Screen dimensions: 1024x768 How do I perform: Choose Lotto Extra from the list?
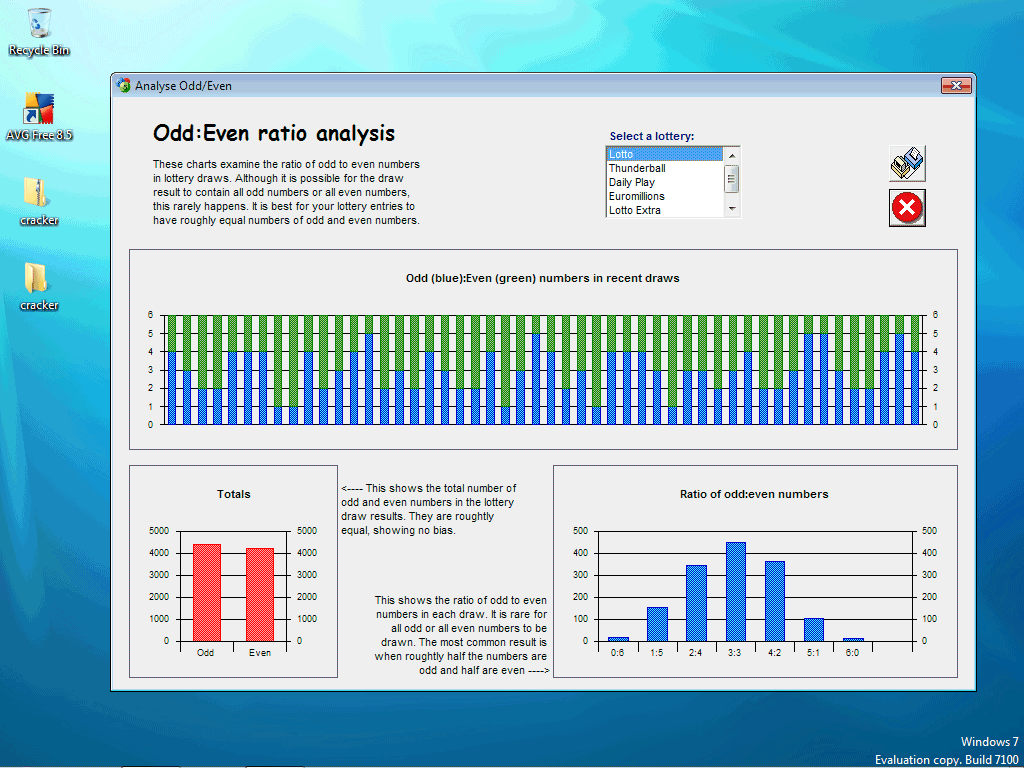[664, 210]
